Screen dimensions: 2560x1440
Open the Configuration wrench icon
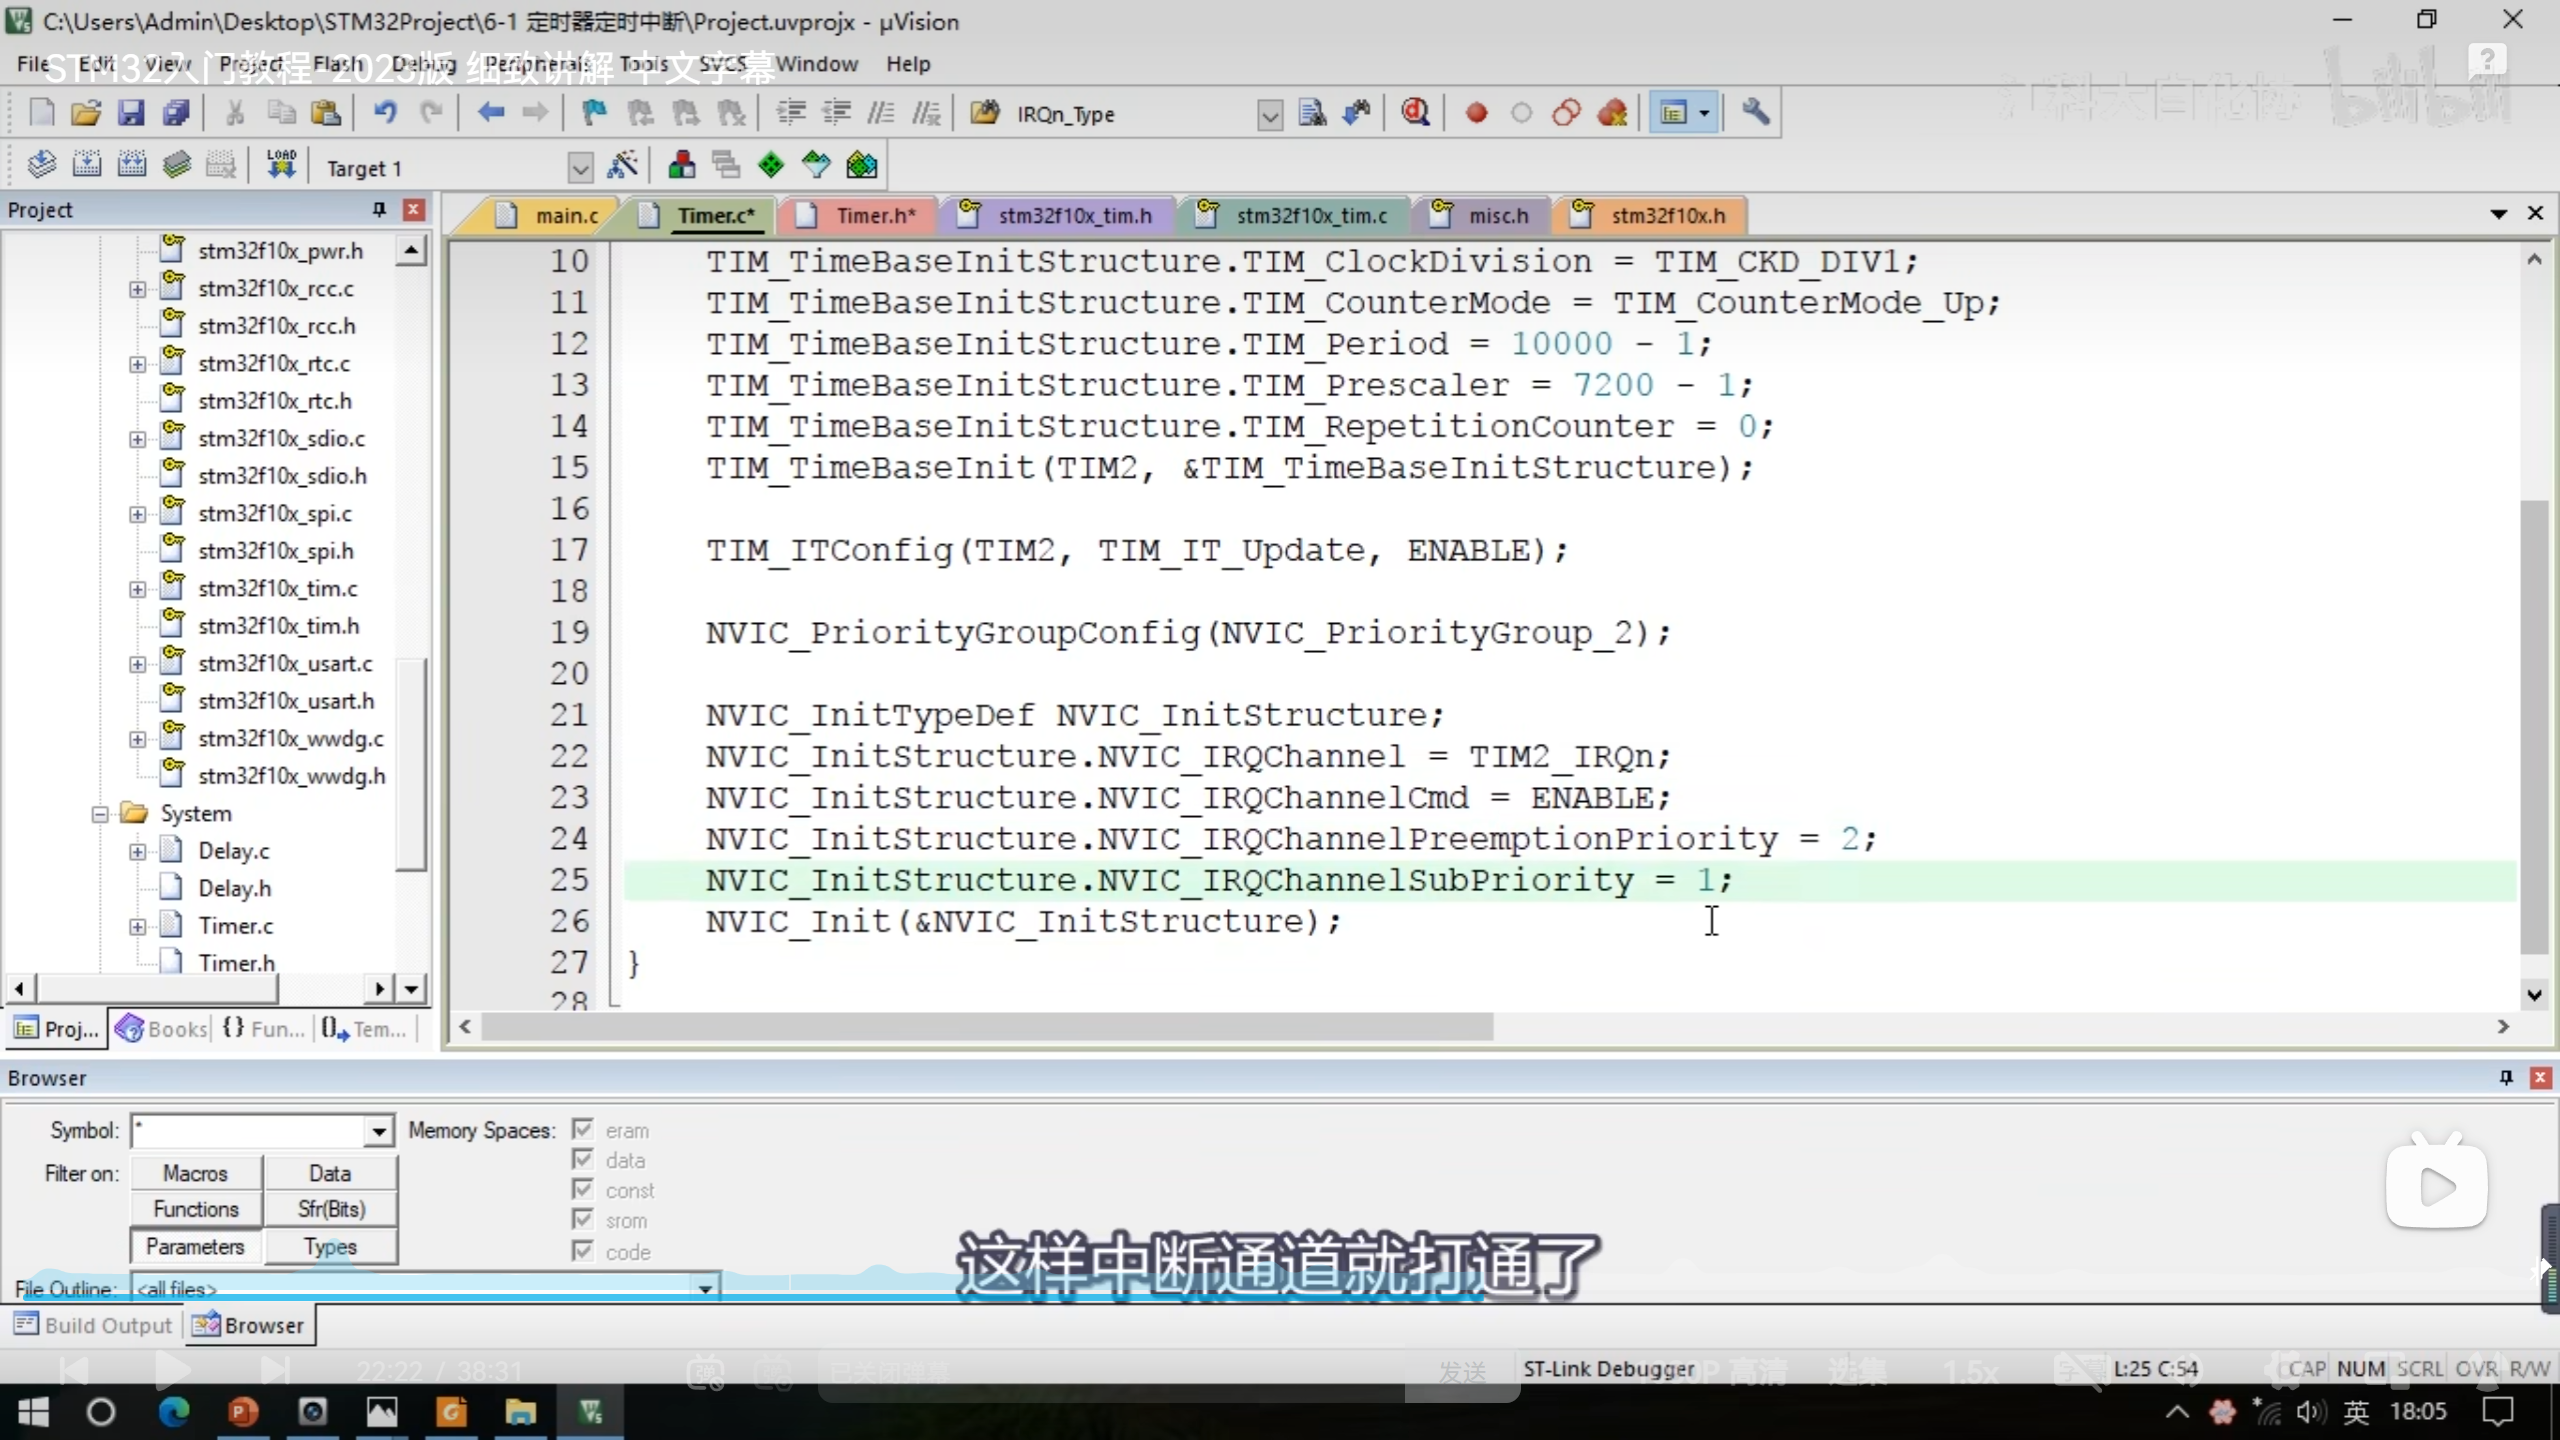[x=1755, y=113]
